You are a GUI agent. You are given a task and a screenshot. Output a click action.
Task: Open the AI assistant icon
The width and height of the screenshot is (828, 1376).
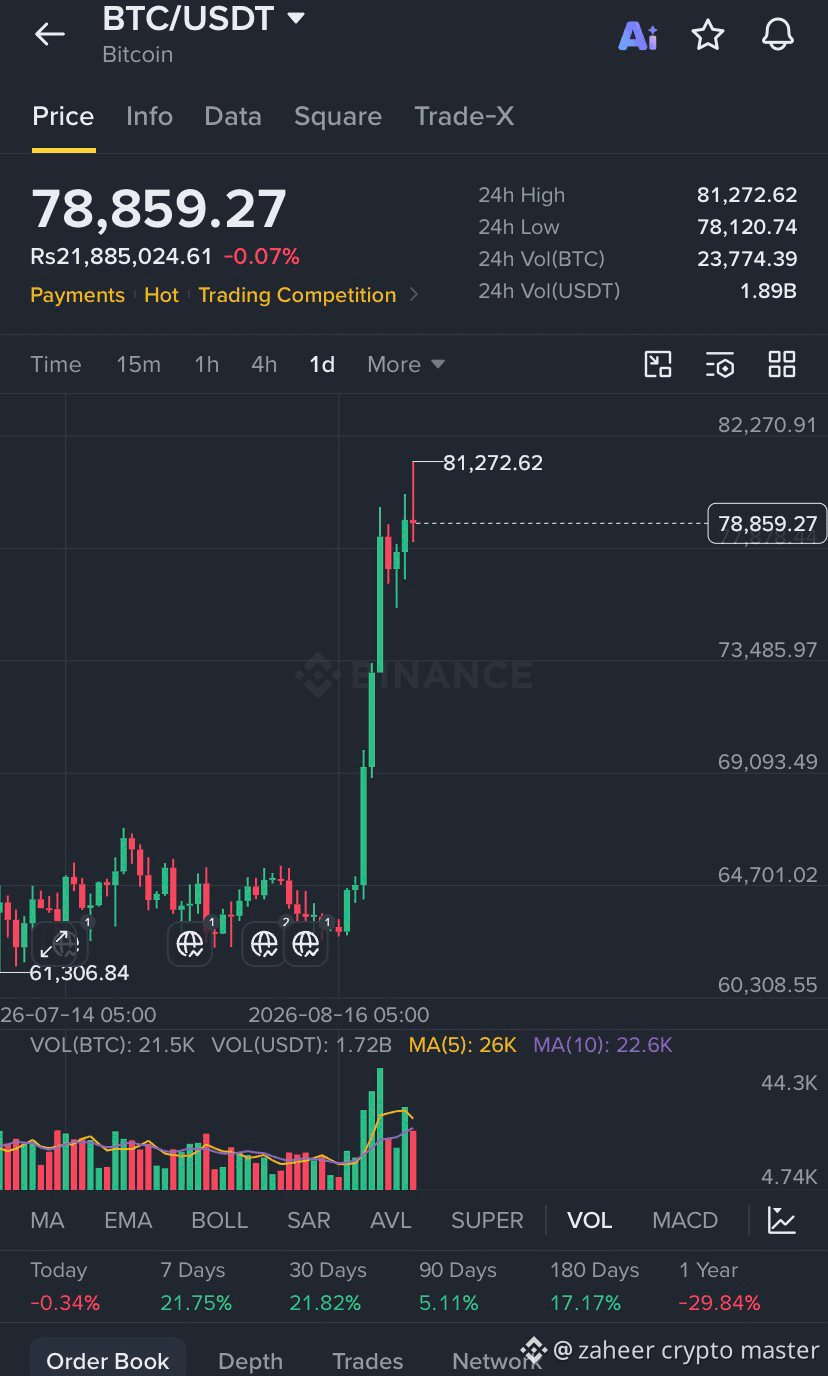[638, 36]
